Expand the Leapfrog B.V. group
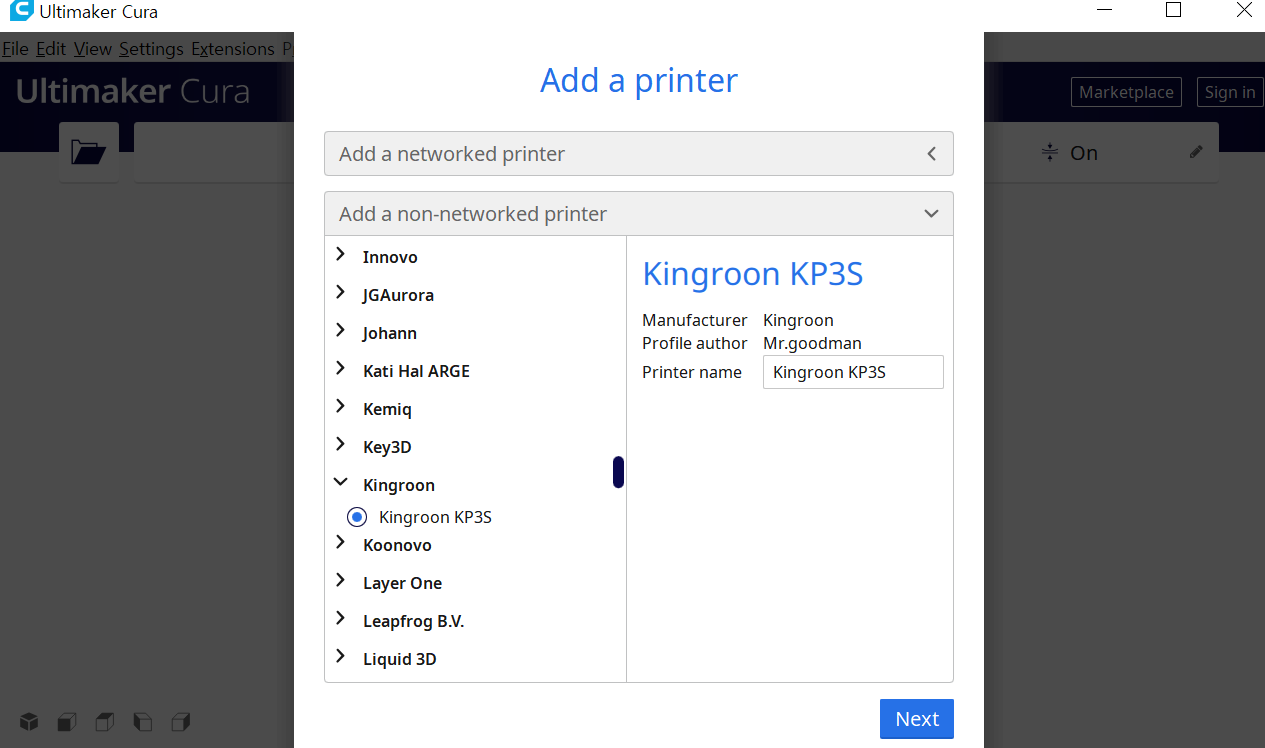 tap(341, 620)
